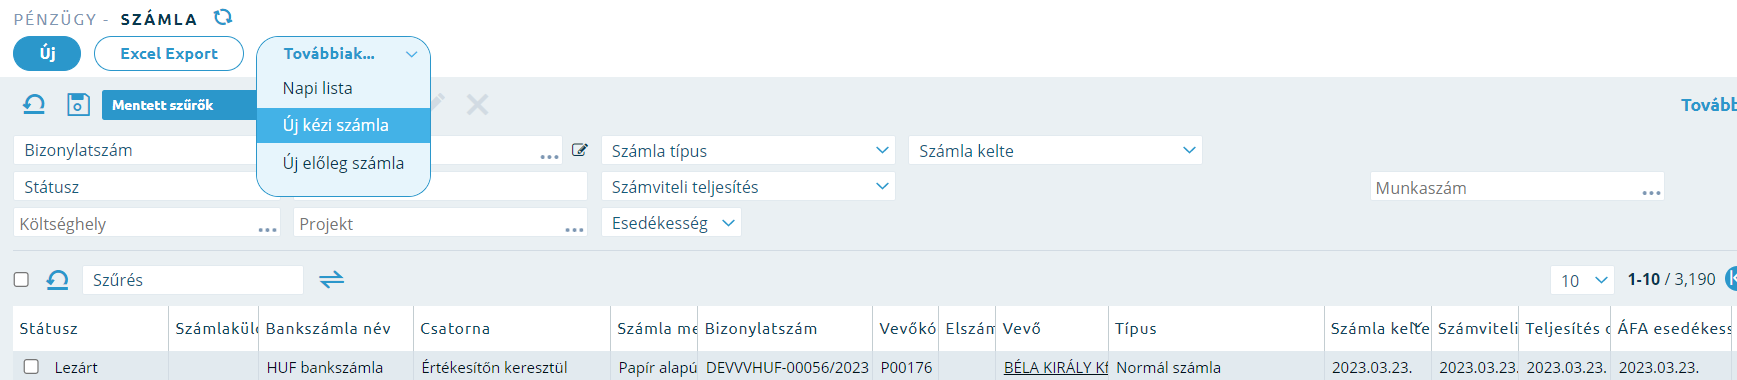Expand the Esedékesség dropdown
Viewport: 1737px width, 380px height.
click(671, 223)
